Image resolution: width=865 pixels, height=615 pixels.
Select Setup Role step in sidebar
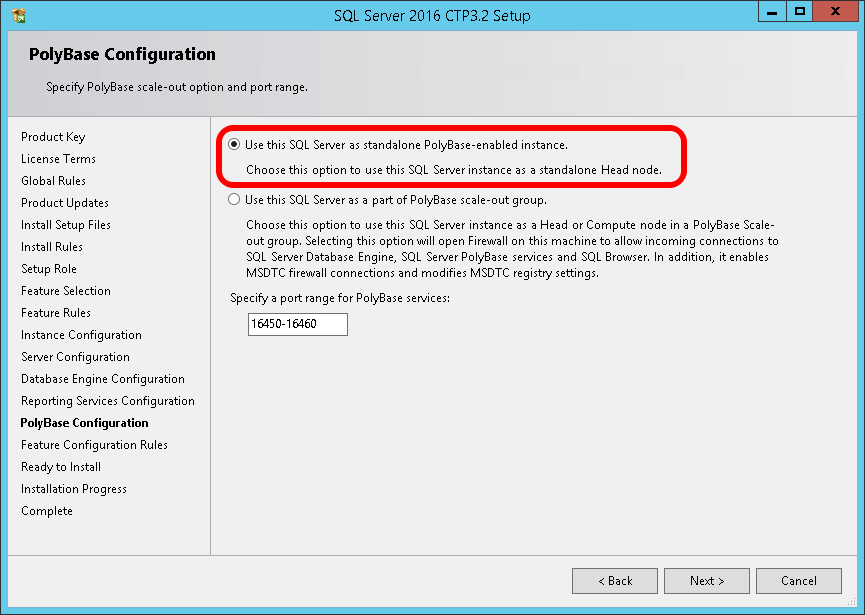[49, 269]
